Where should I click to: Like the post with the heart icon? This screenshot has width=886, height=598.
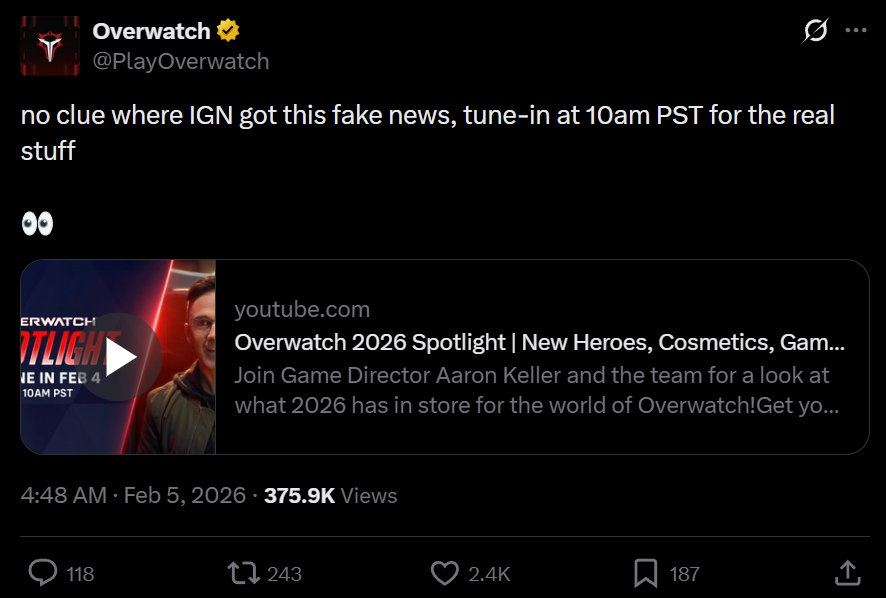coord(444,573)
